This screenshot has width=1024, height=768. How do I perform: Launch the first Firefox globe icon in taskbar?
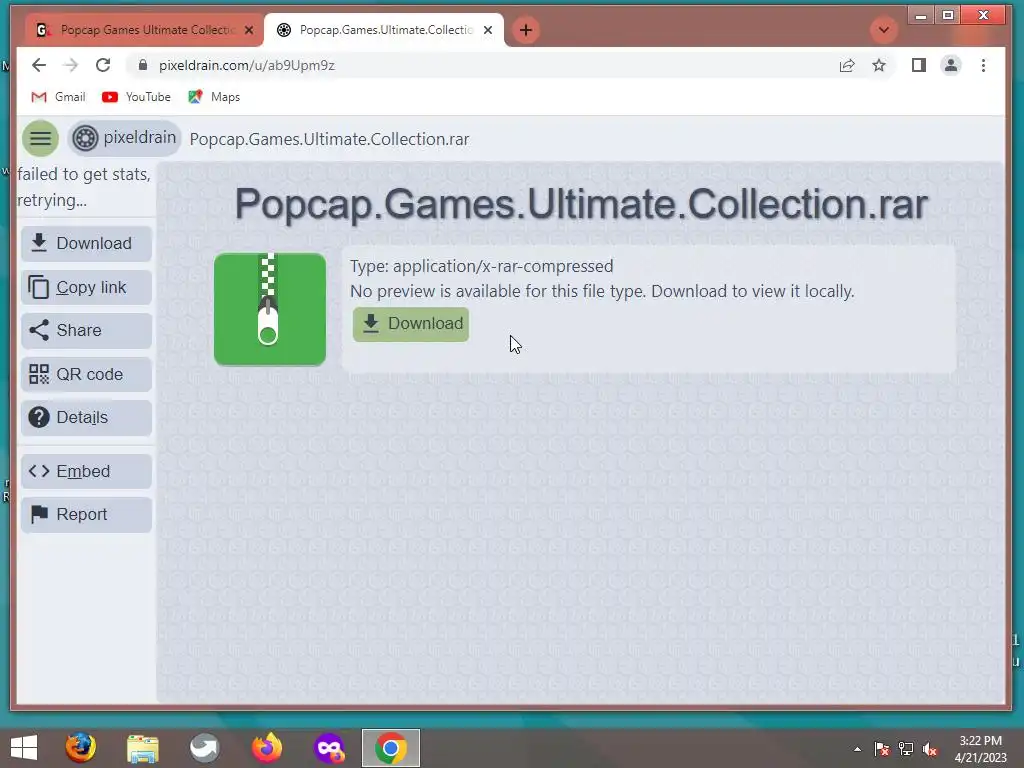80,748
